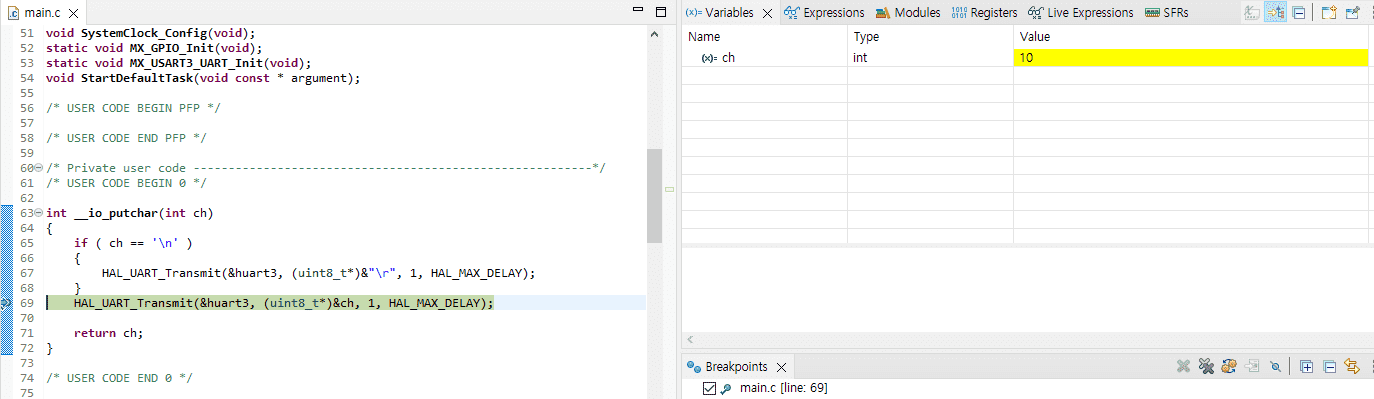Edit the yellow highlighted value 10
Screen dimensions: 1374x399
coord(1191,58)
